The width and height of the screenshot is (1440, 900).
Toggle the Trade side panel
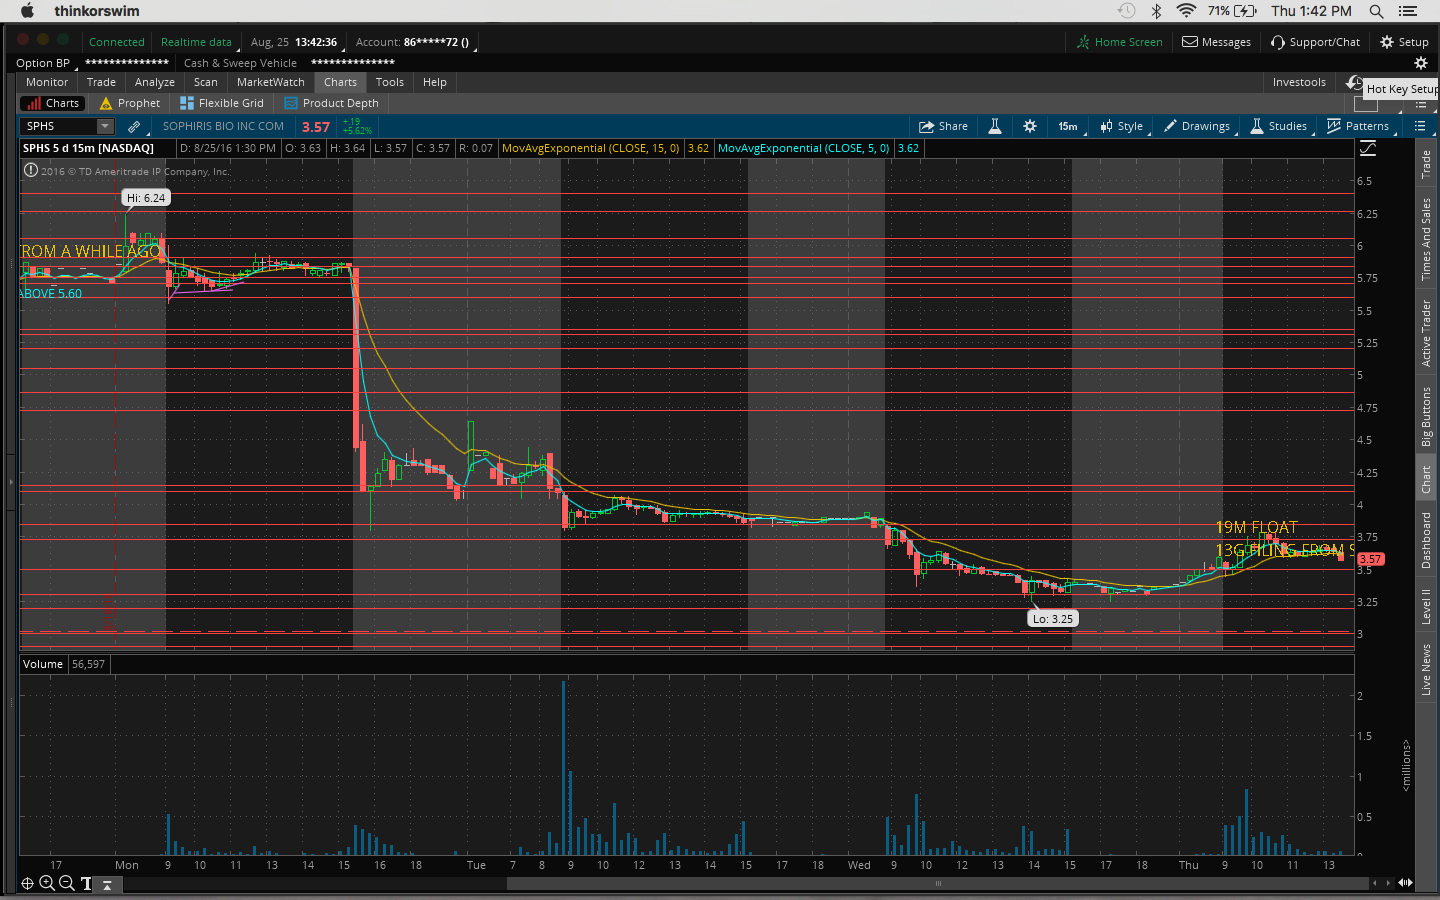click(1426, 164)
